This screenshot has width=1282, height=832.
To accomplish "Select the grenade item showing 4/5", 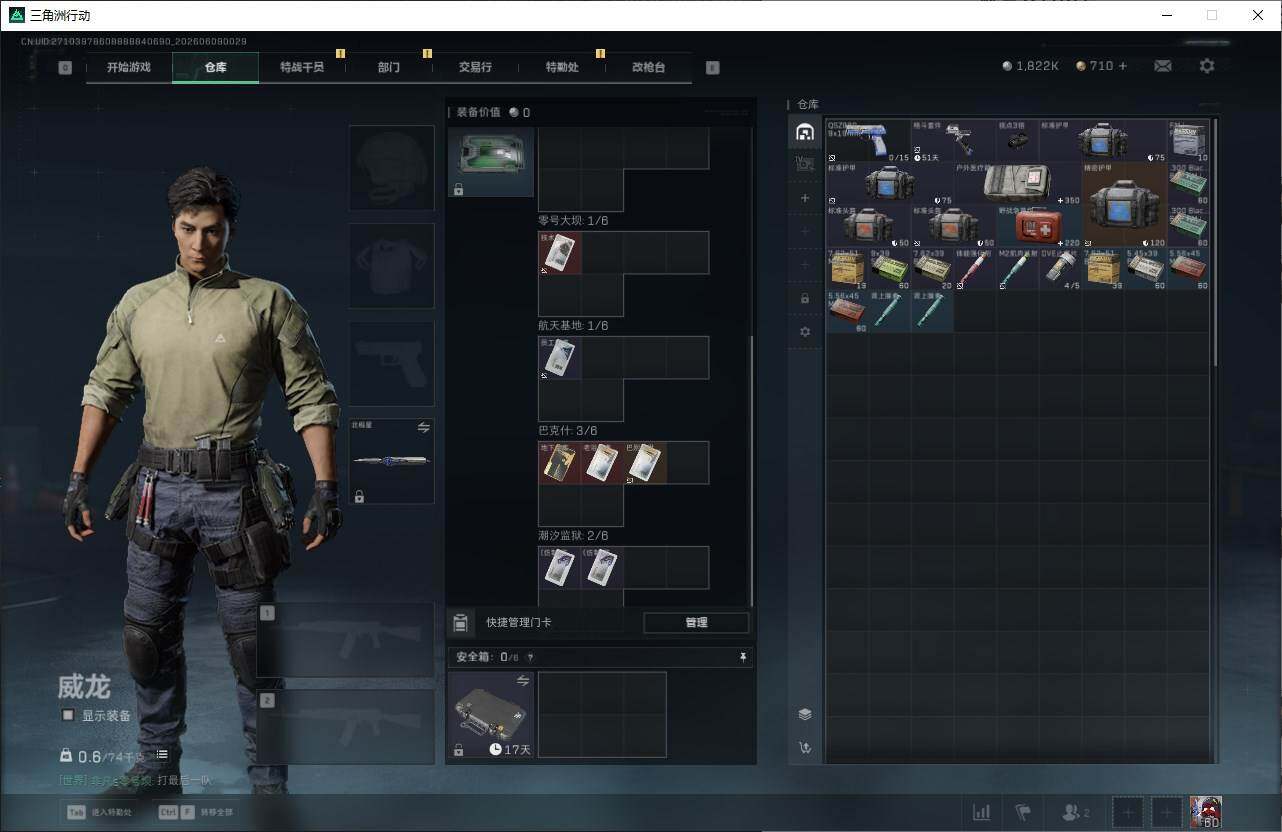I will (1060, 269).
